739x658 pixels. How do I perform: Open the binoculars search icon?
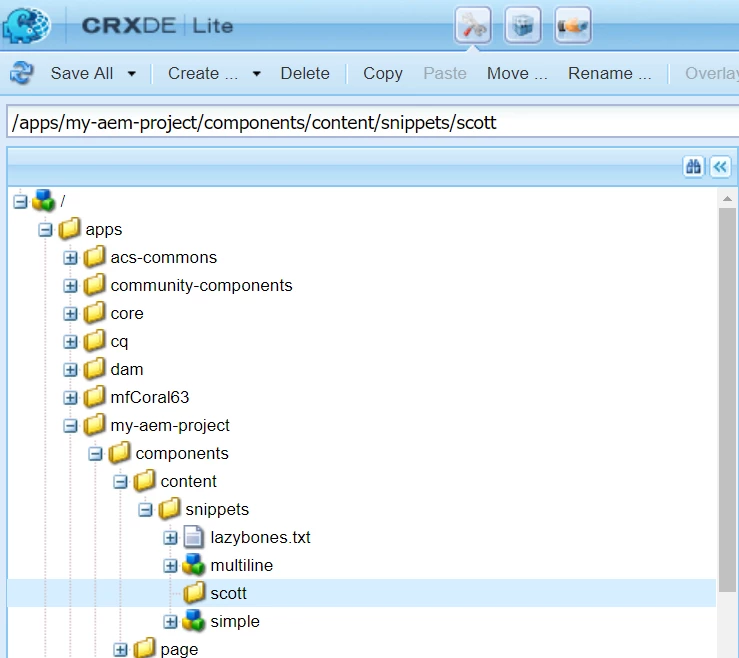point(693,166)
